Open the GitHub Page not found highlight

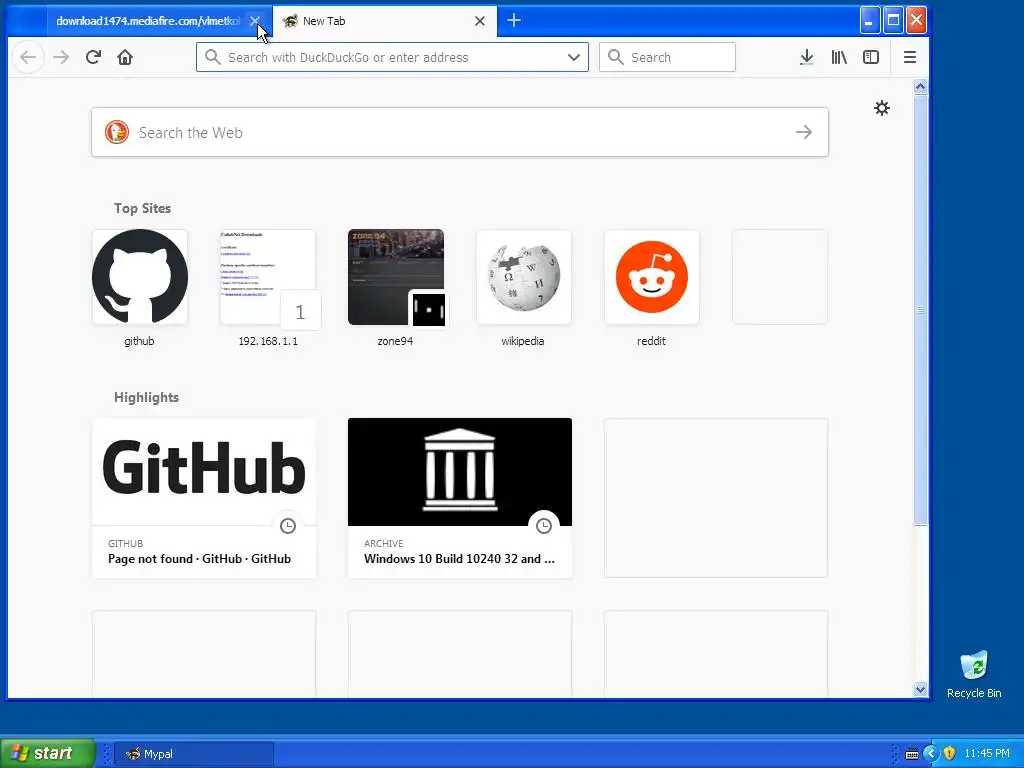[204, 498]
